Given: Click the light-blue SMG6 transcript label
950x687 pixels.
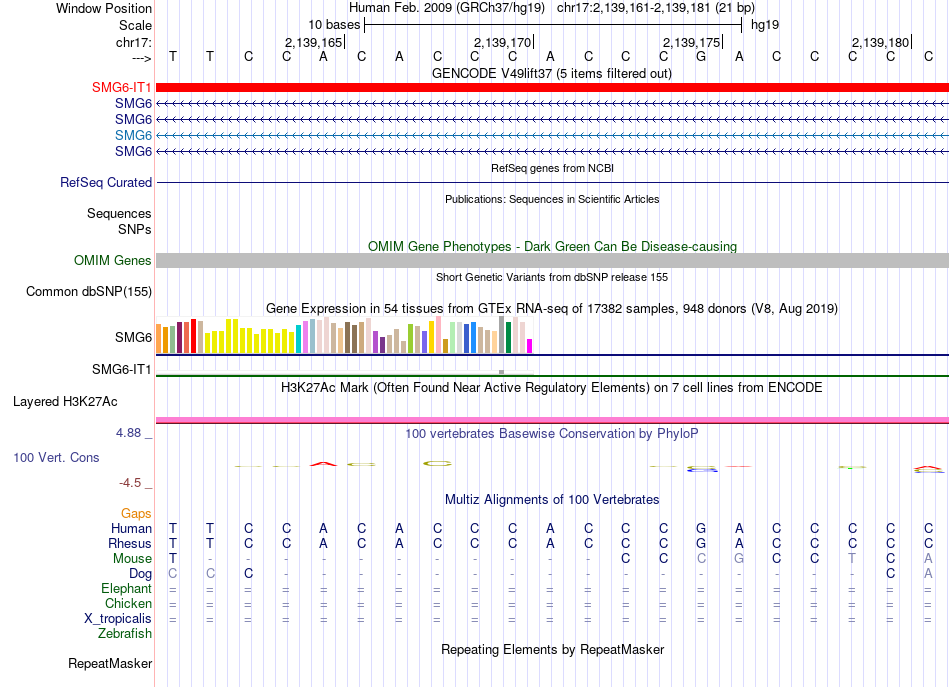Looking at the screenshot, I should [x=133, y=135].
